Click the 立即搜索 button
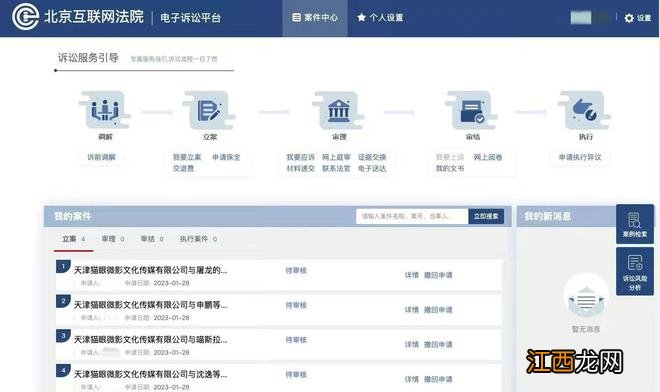The image size is (660, 392). (486, 216)
